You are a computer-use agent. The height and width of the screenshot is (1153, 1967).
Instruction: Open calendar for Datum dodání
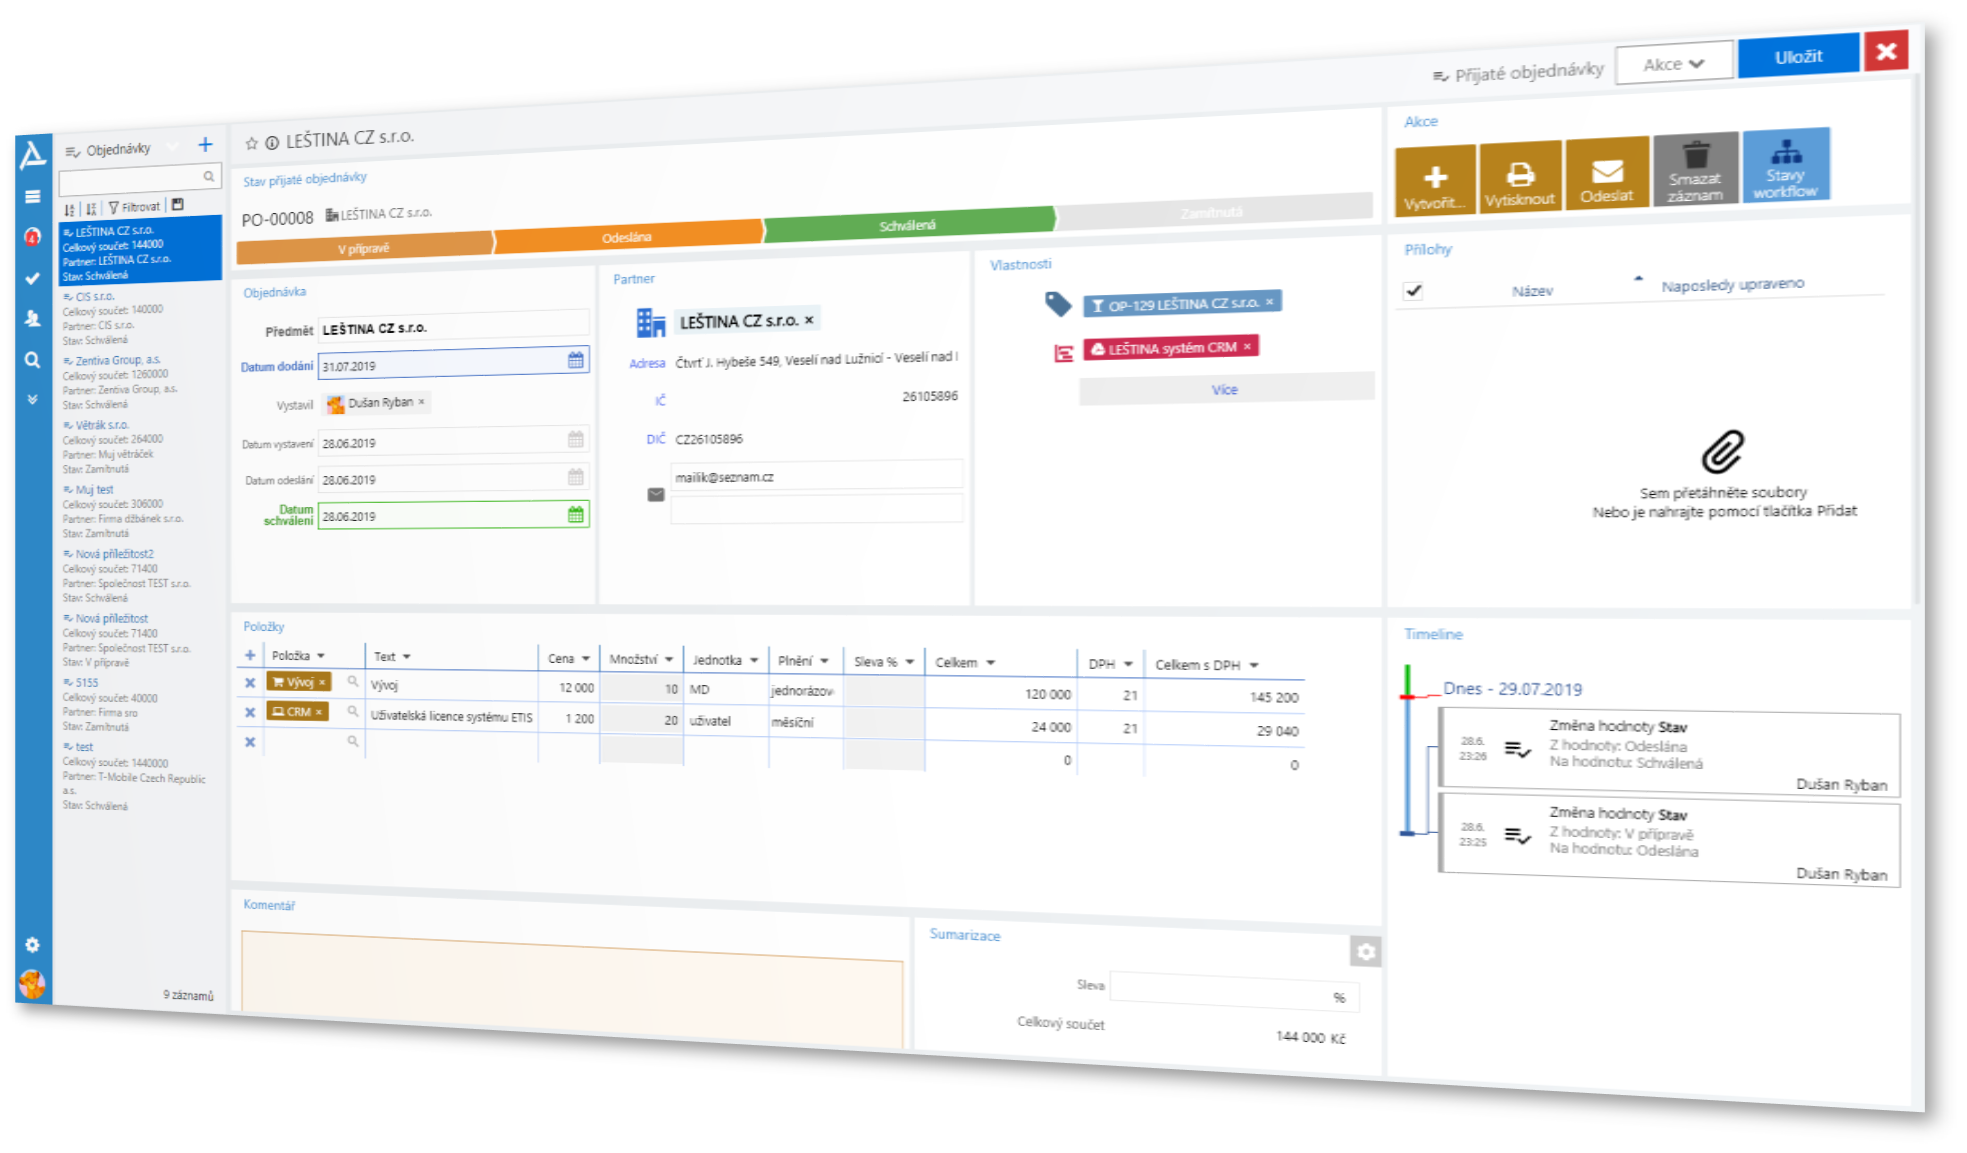tap(576, 360)
